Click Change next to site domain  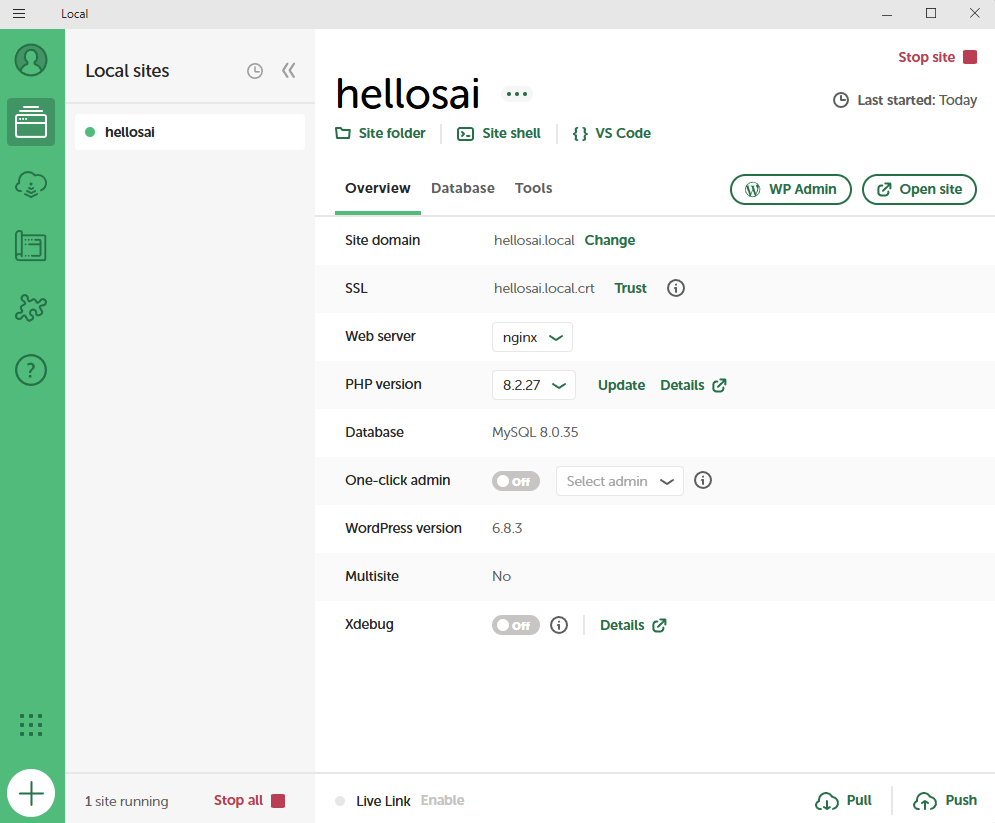[609, 240]
